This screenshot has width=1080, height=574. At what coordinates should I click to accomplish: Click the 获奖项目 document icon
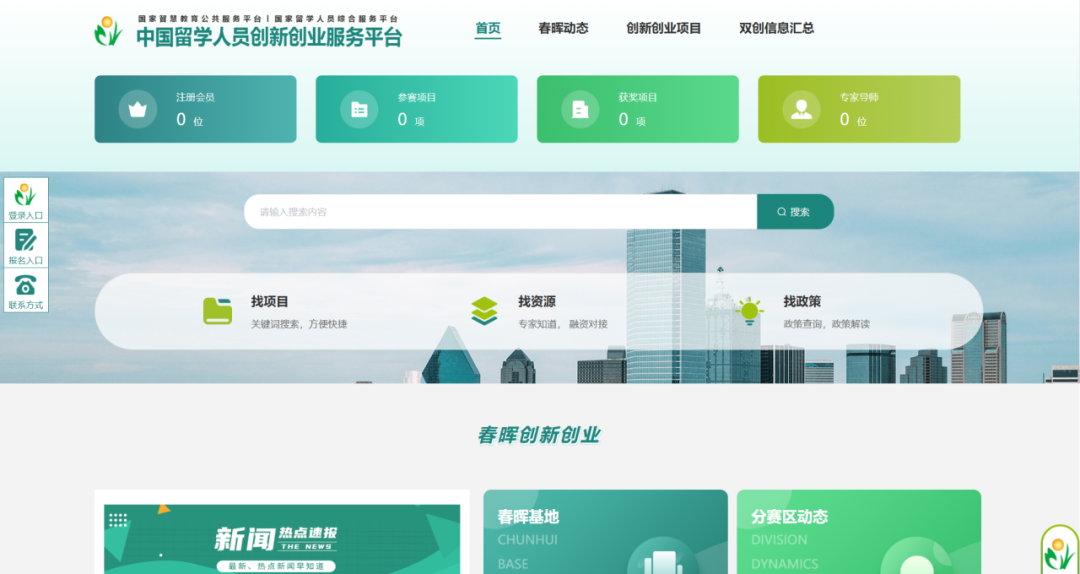click(x=580, y=109)
